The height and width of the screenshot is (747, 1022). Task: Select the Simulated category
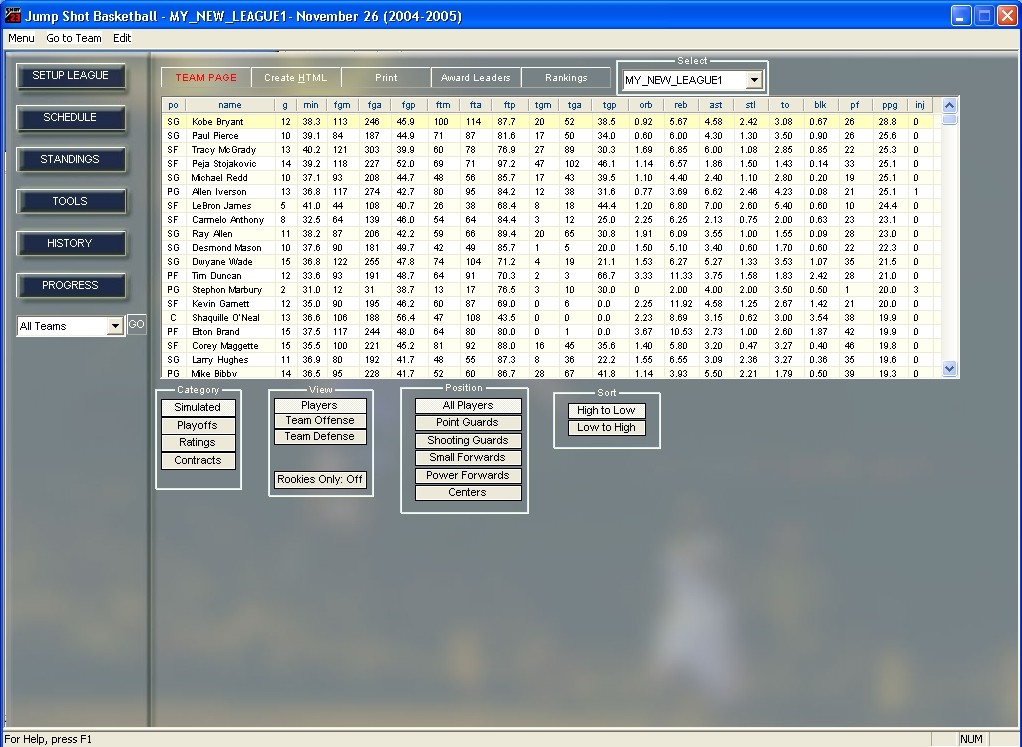click(x=198, y=407)
